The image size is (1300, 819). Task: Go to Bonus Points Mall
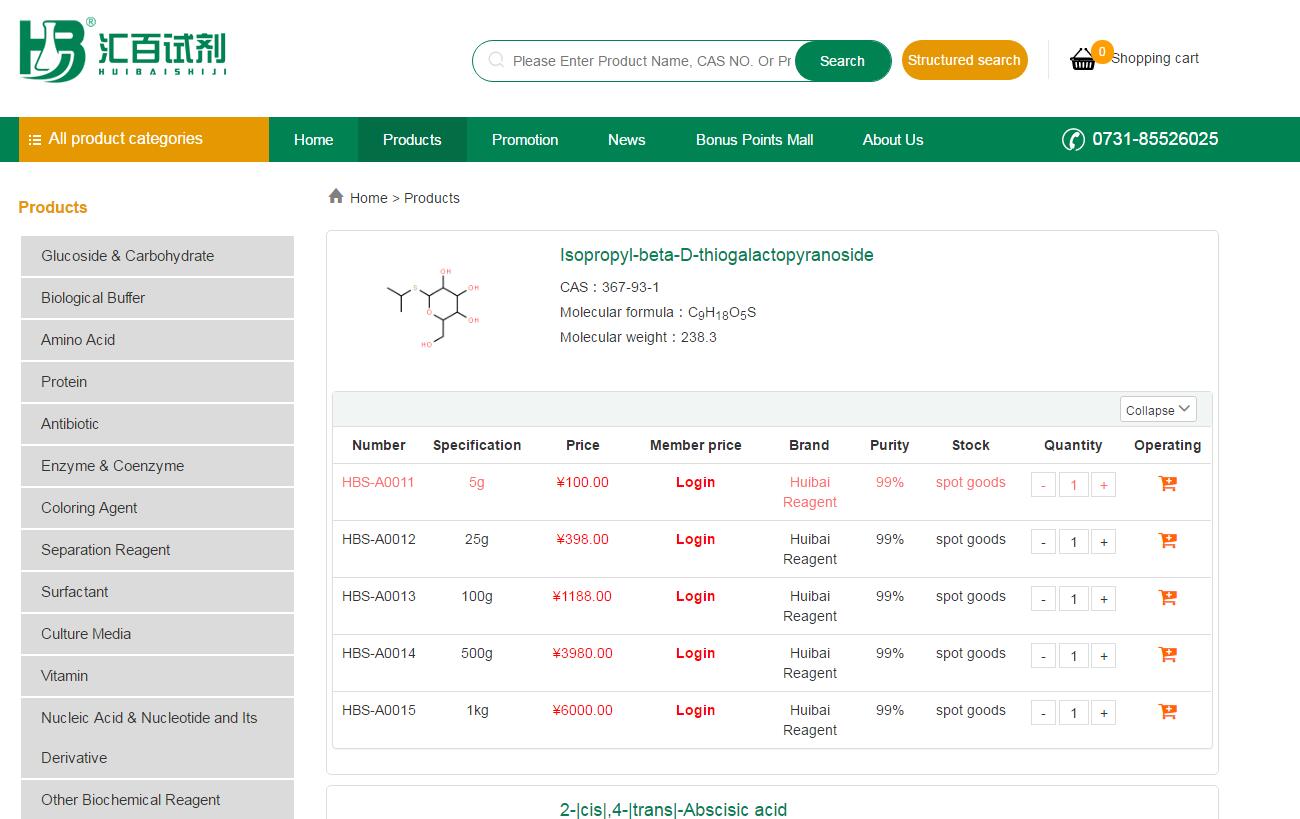point(754,140)
